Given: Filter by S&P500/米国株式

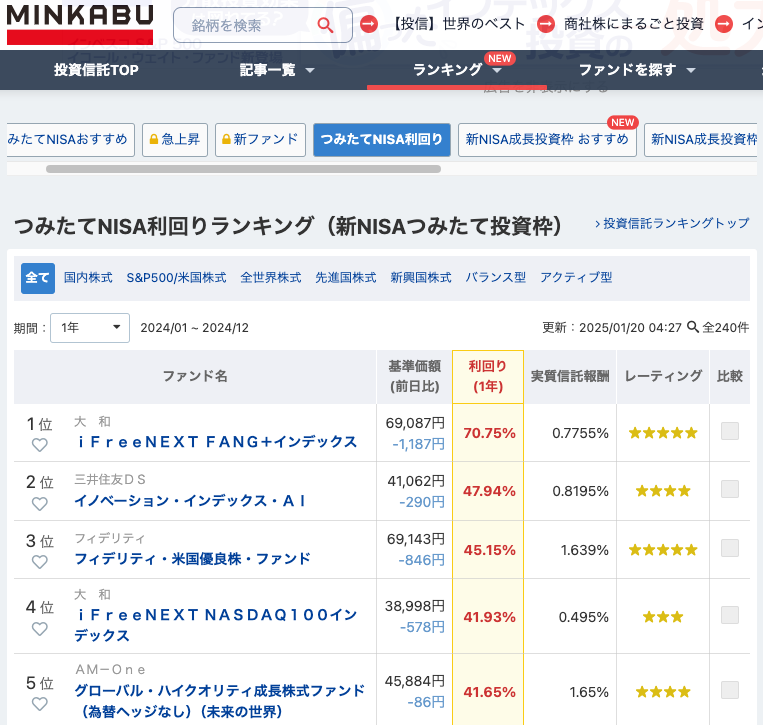Looking at the screenshot, I should [x=176, y=278].
